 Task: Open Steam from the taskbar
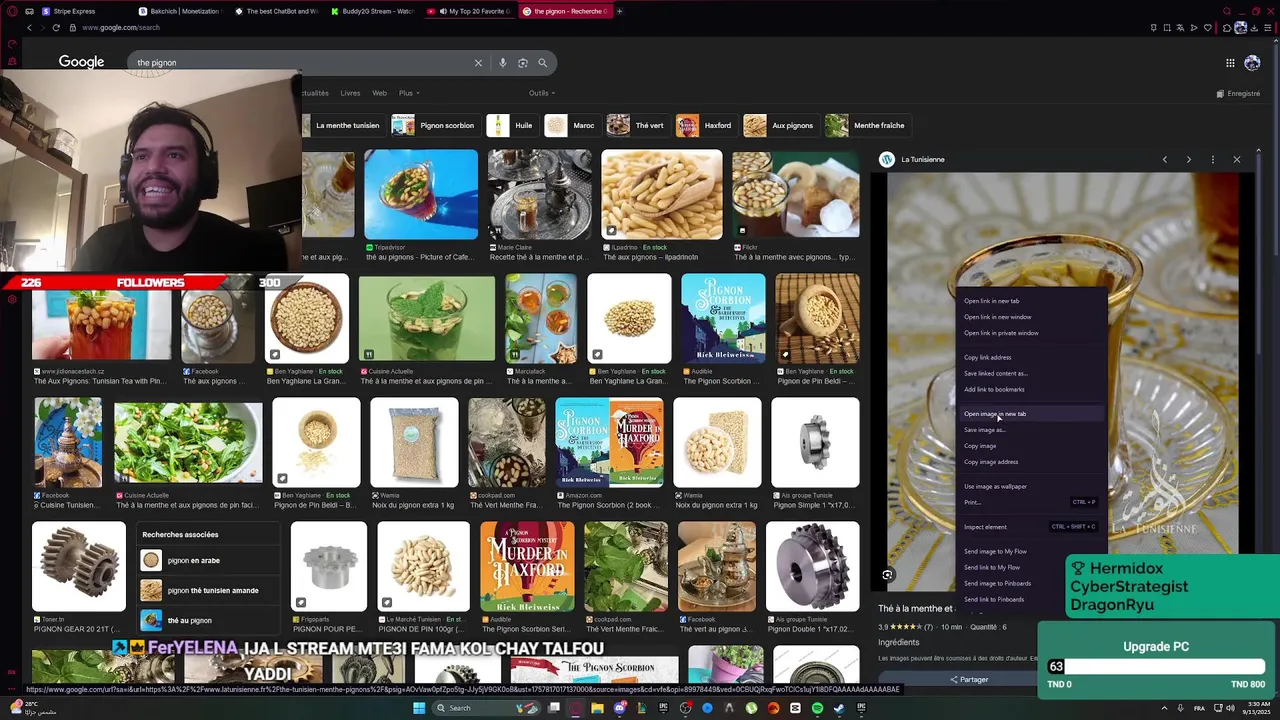[839, 708]
